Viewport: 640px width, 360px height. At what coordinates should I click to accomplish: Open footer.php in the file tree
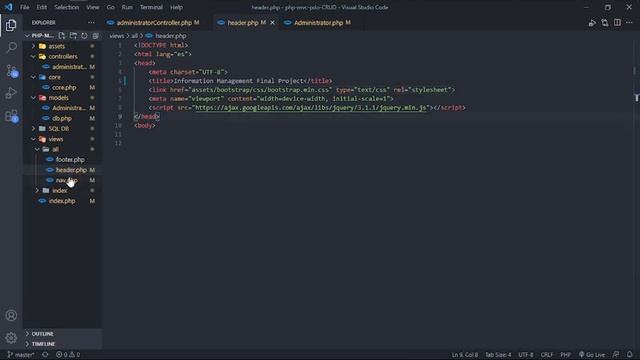(x=70, y=160)
